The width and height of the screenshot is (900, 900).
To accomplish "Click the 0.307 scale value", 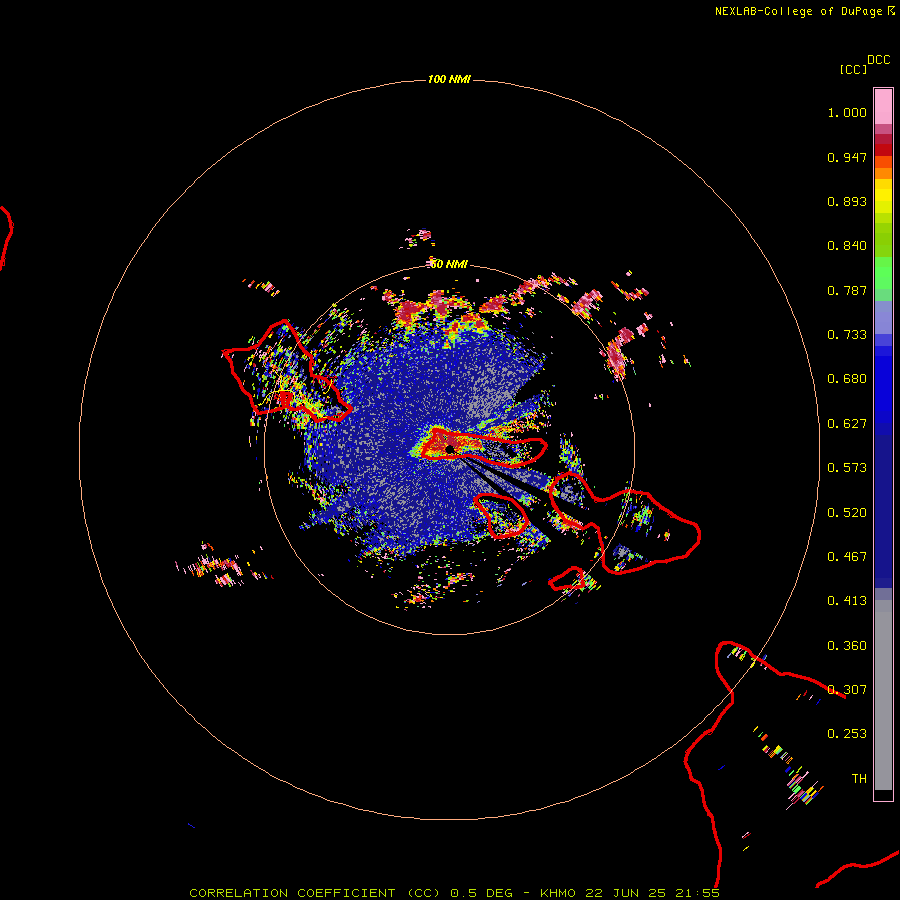I will pyautogui.click(x=847, y=690).
